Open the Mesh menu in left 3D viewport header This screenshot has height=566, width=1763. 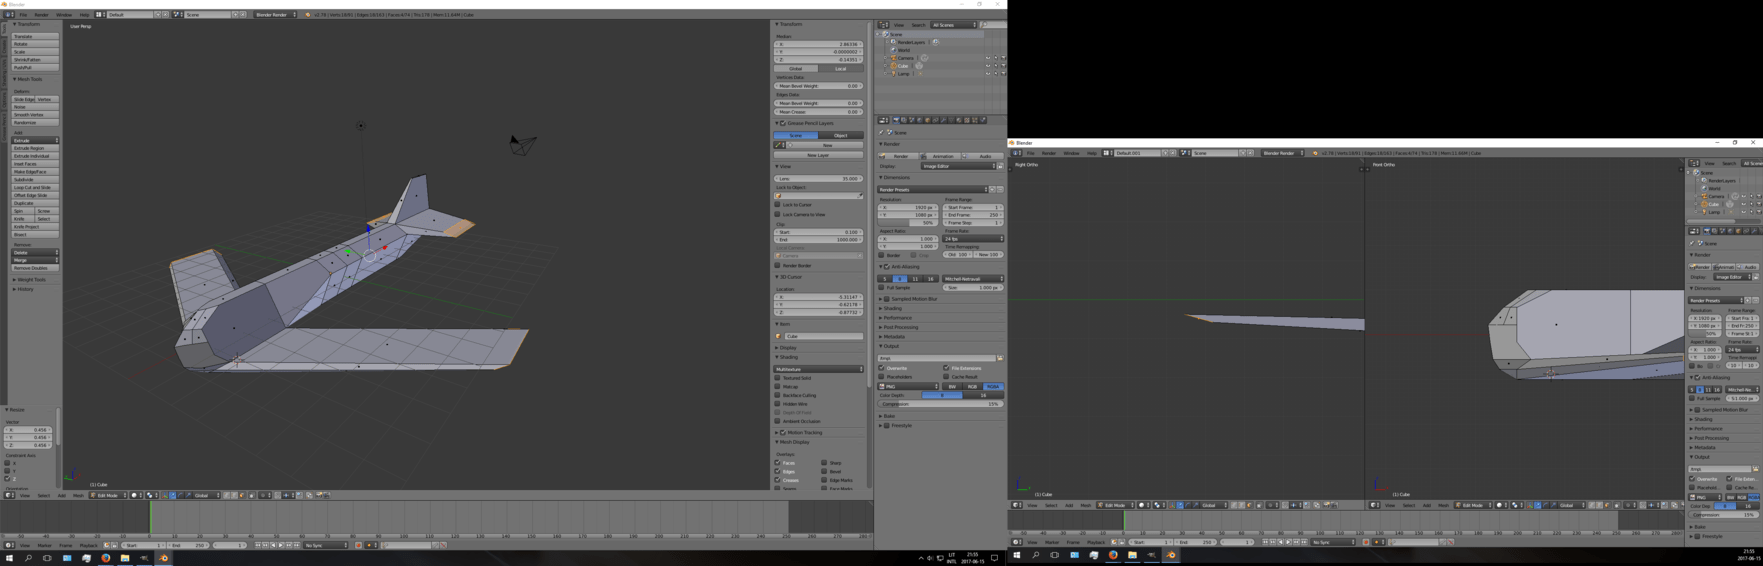point(78,495)
